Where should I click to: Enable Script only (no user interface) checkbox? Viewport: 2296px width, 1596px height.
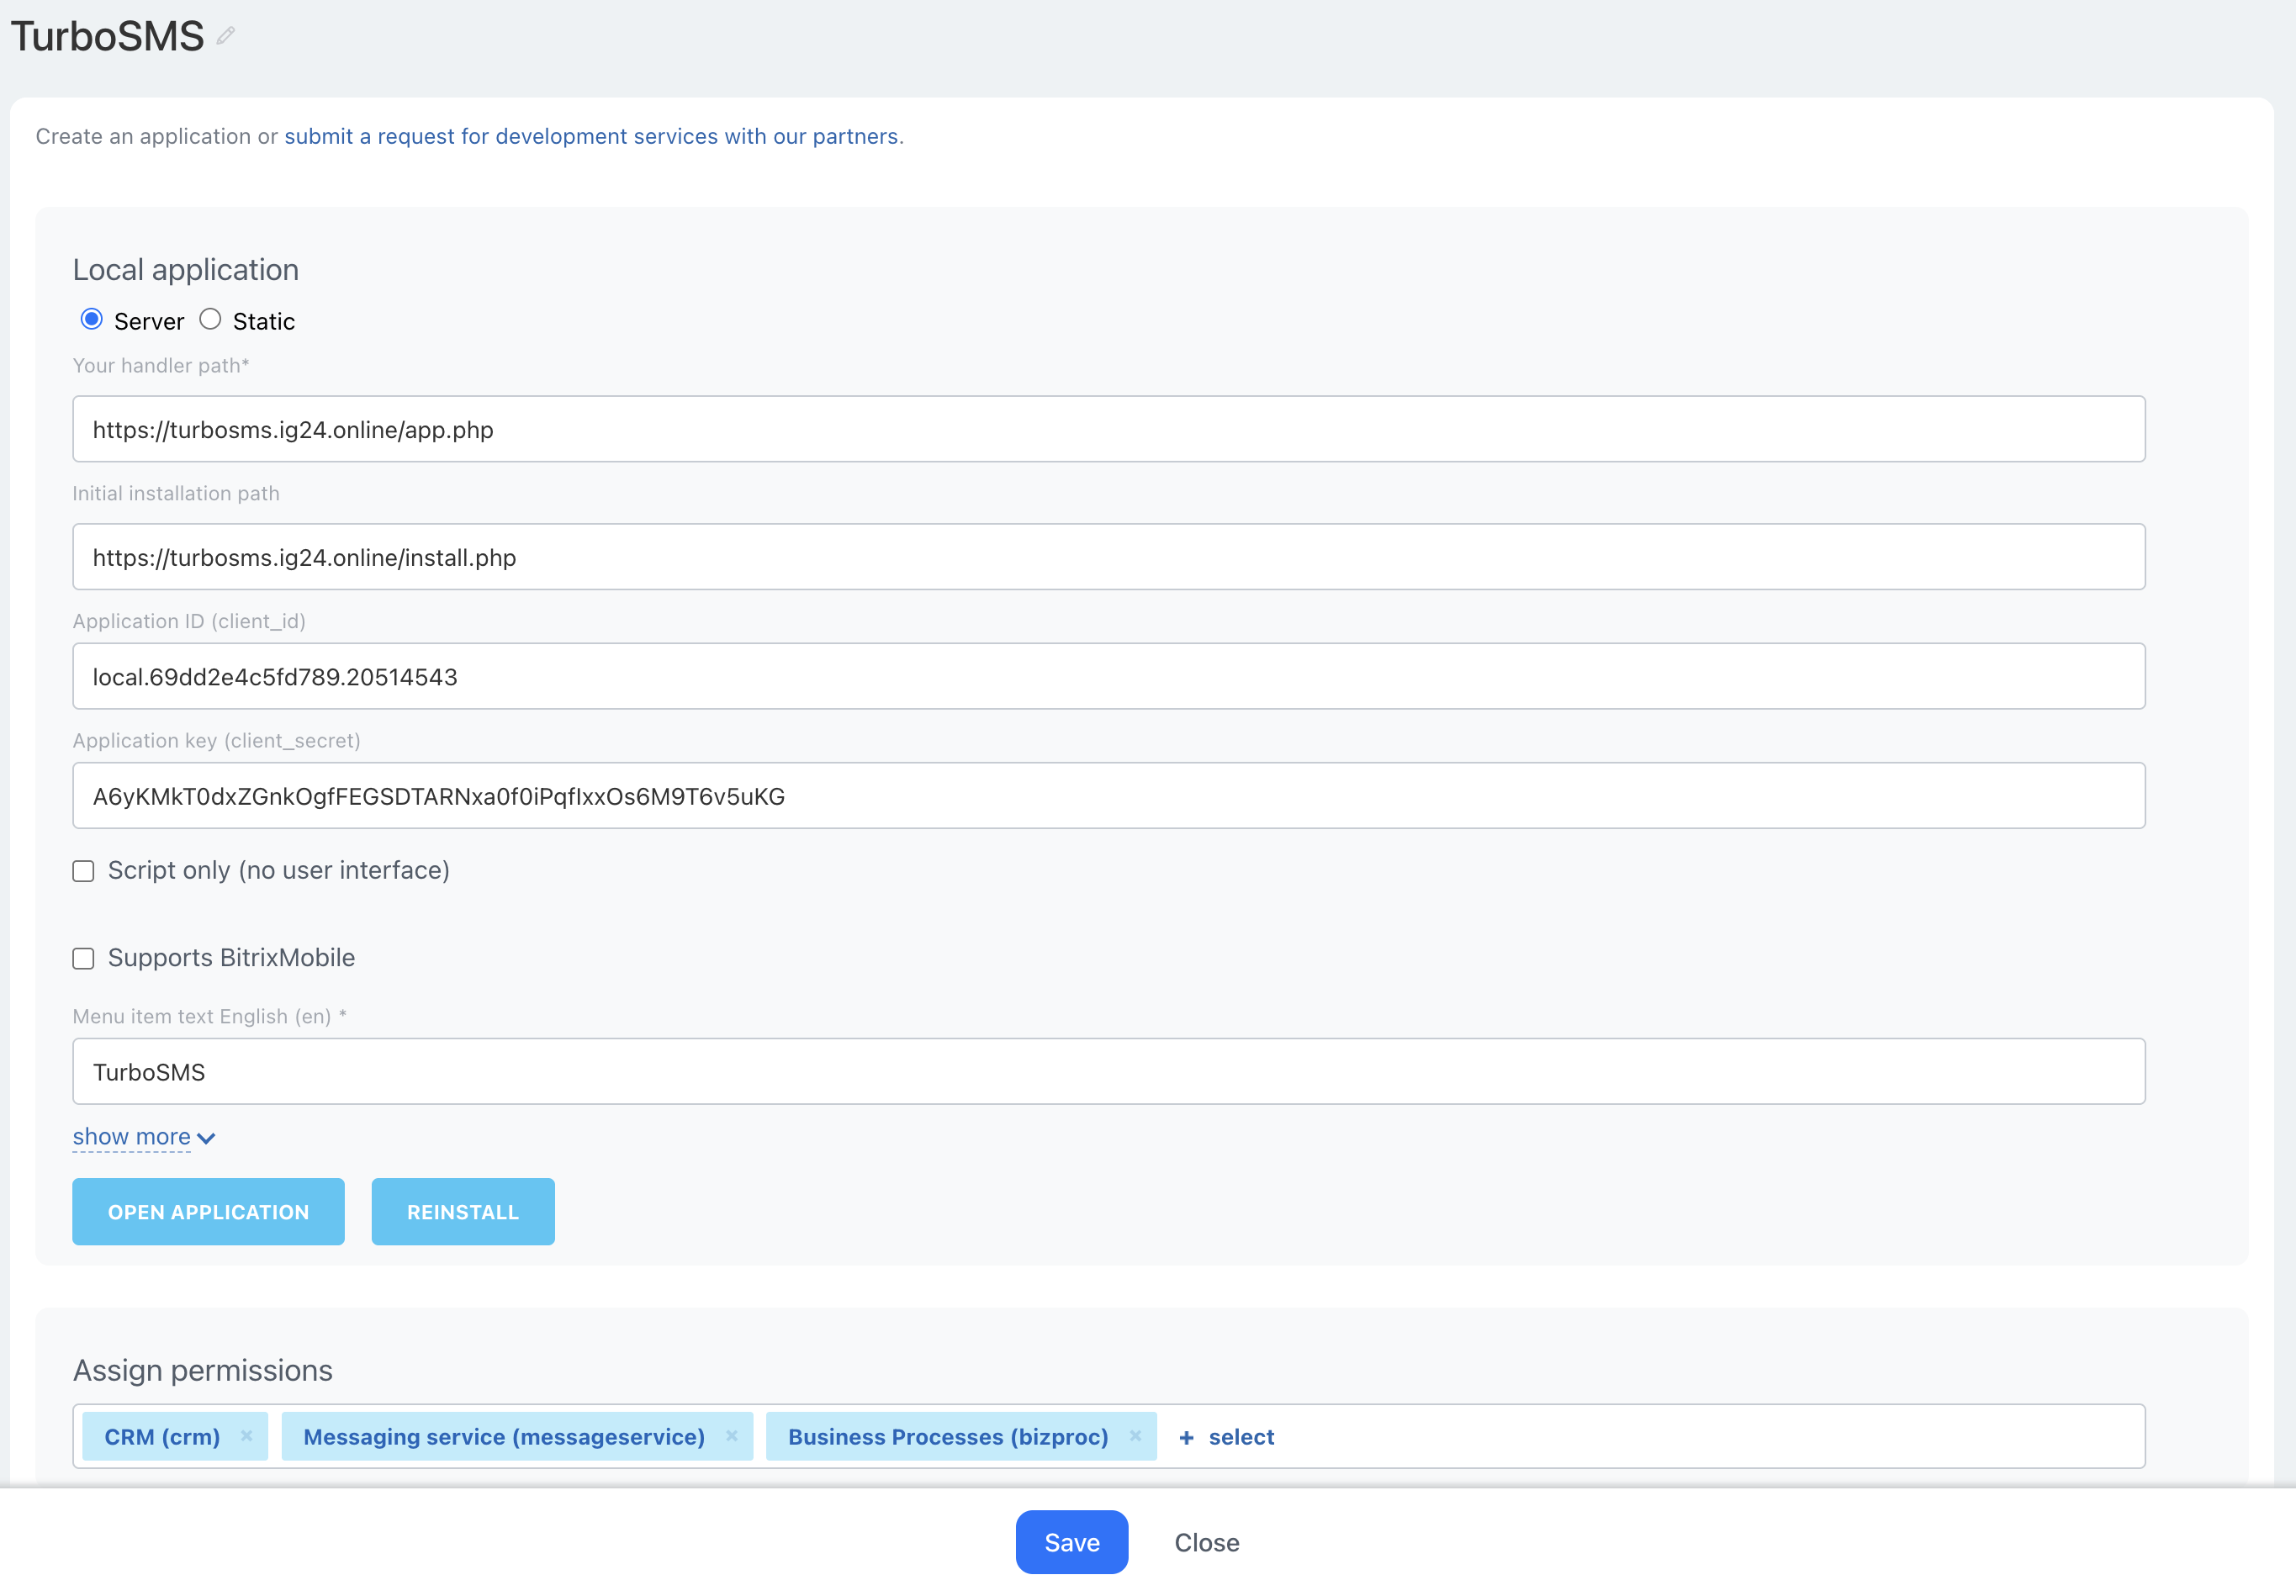click(x=84, y=871)
